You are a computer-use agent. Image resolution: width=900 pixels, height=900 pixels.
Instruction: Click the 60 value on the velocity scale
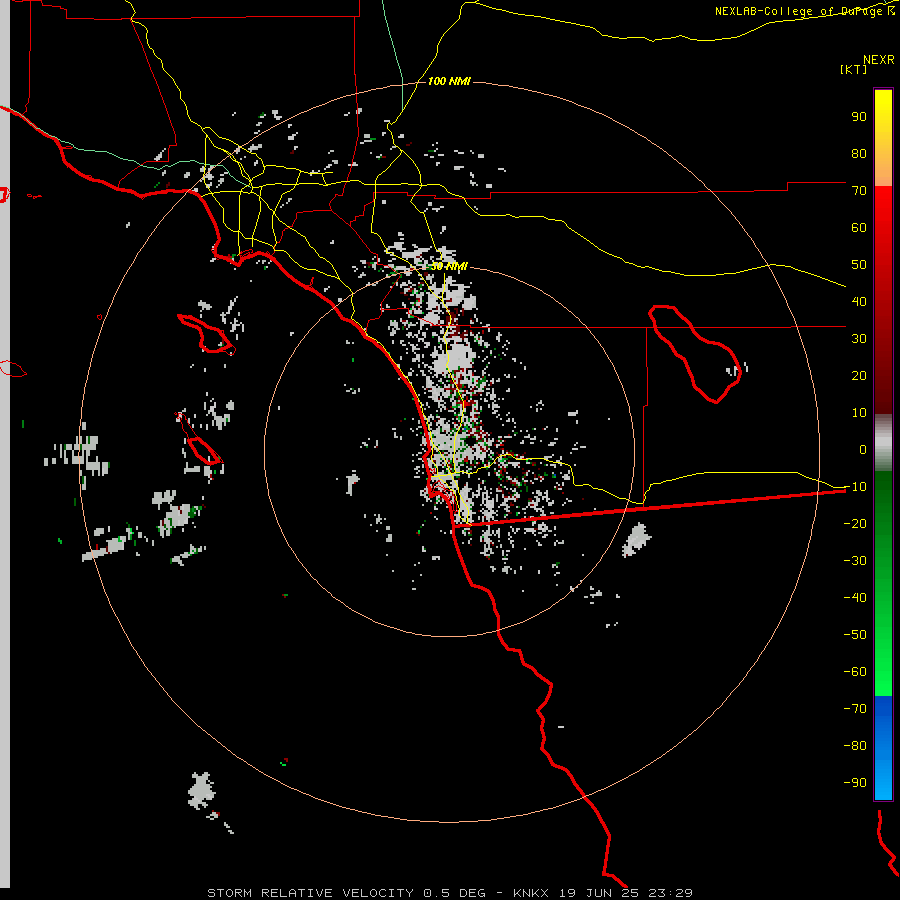(x=859, y=227)
